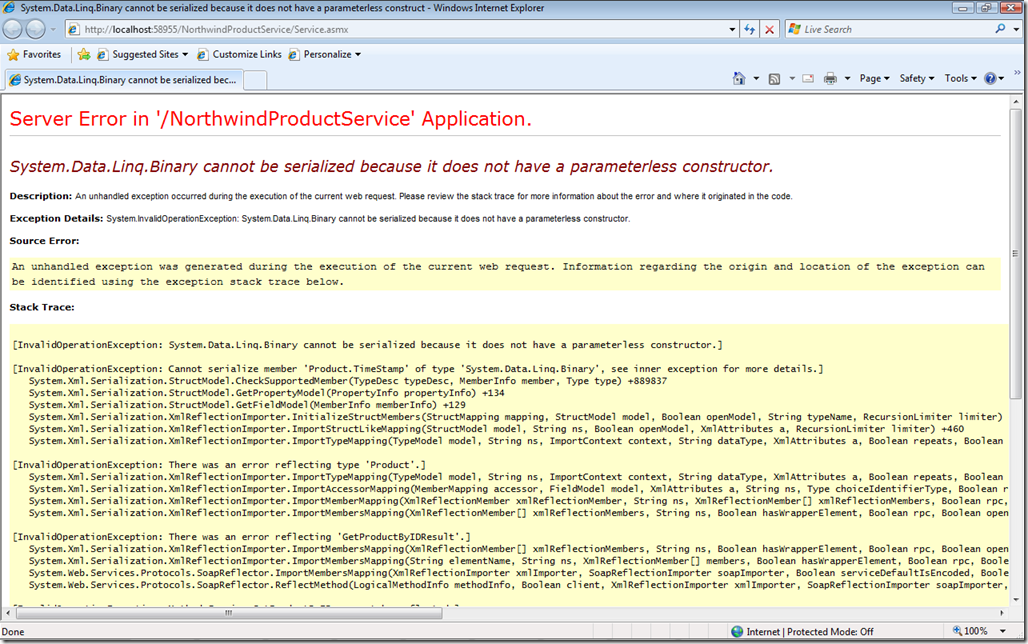1028x644 pixels.
Task: Click the StructModel.GetFieldModel +129 line
Action: [247, 405]
